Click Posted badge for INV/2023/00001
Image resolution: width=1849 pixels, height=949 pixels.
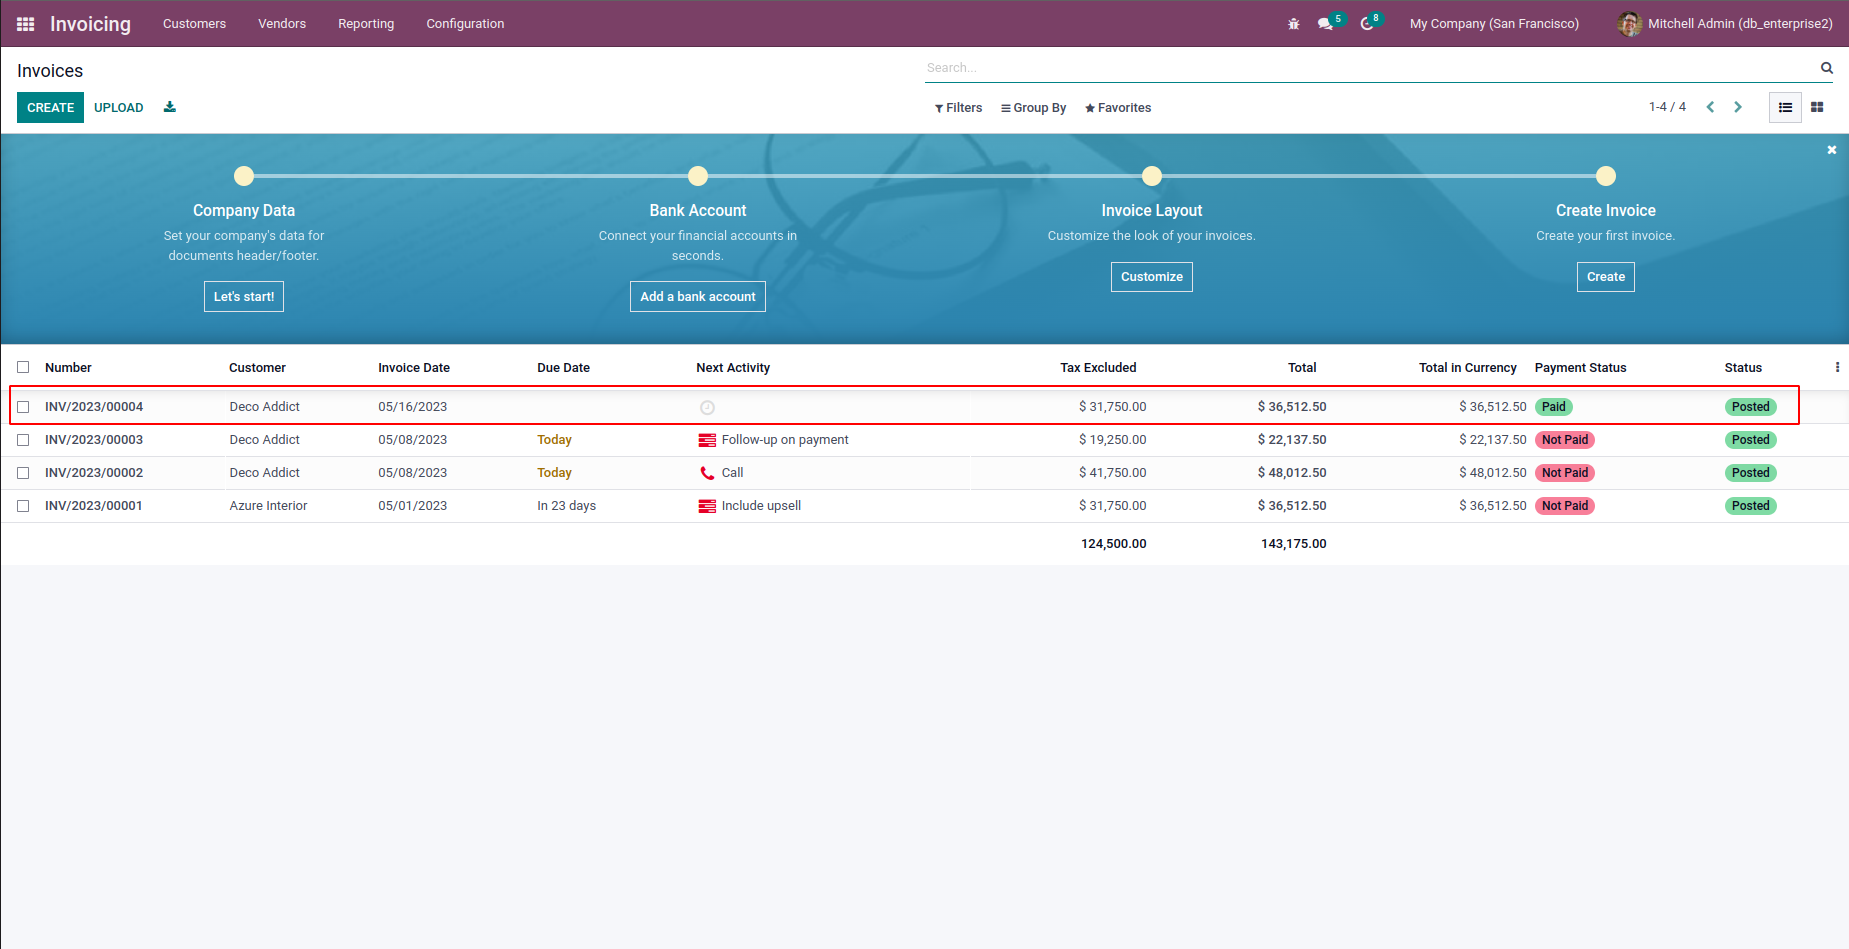point(1751,506)
